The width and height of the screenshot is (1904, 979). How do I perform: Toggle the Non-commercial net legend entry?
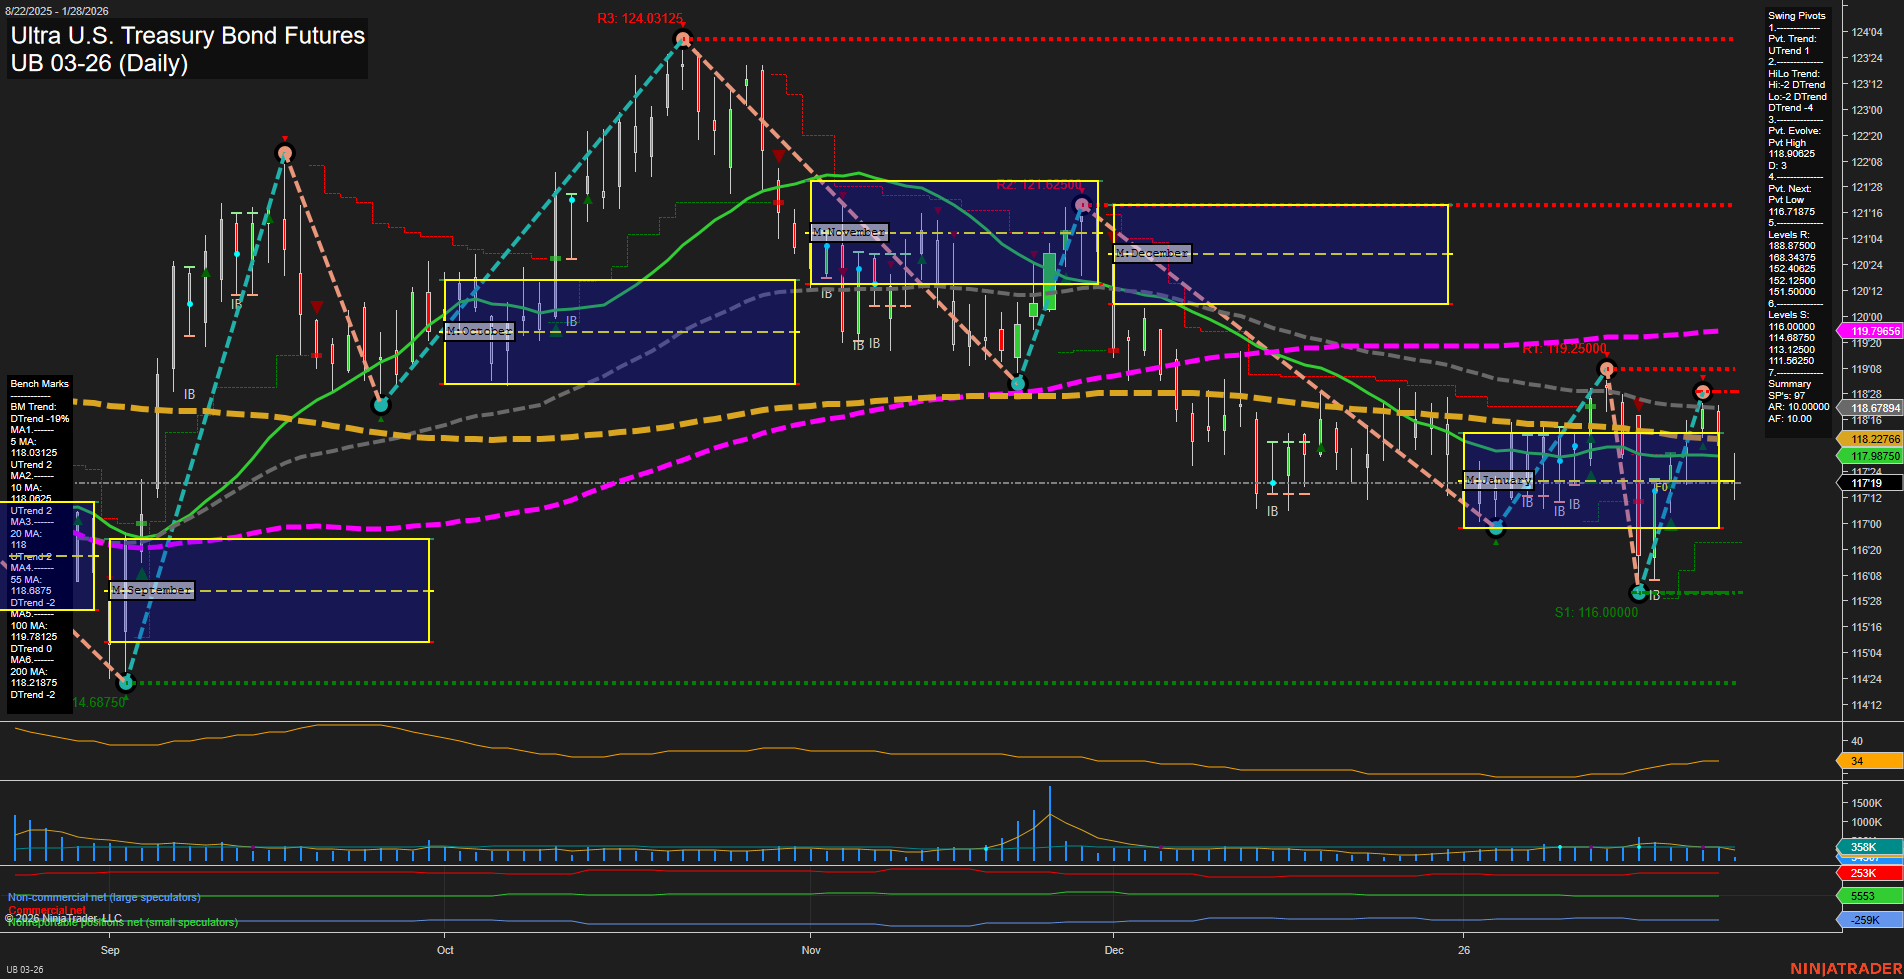click(103, 897)
